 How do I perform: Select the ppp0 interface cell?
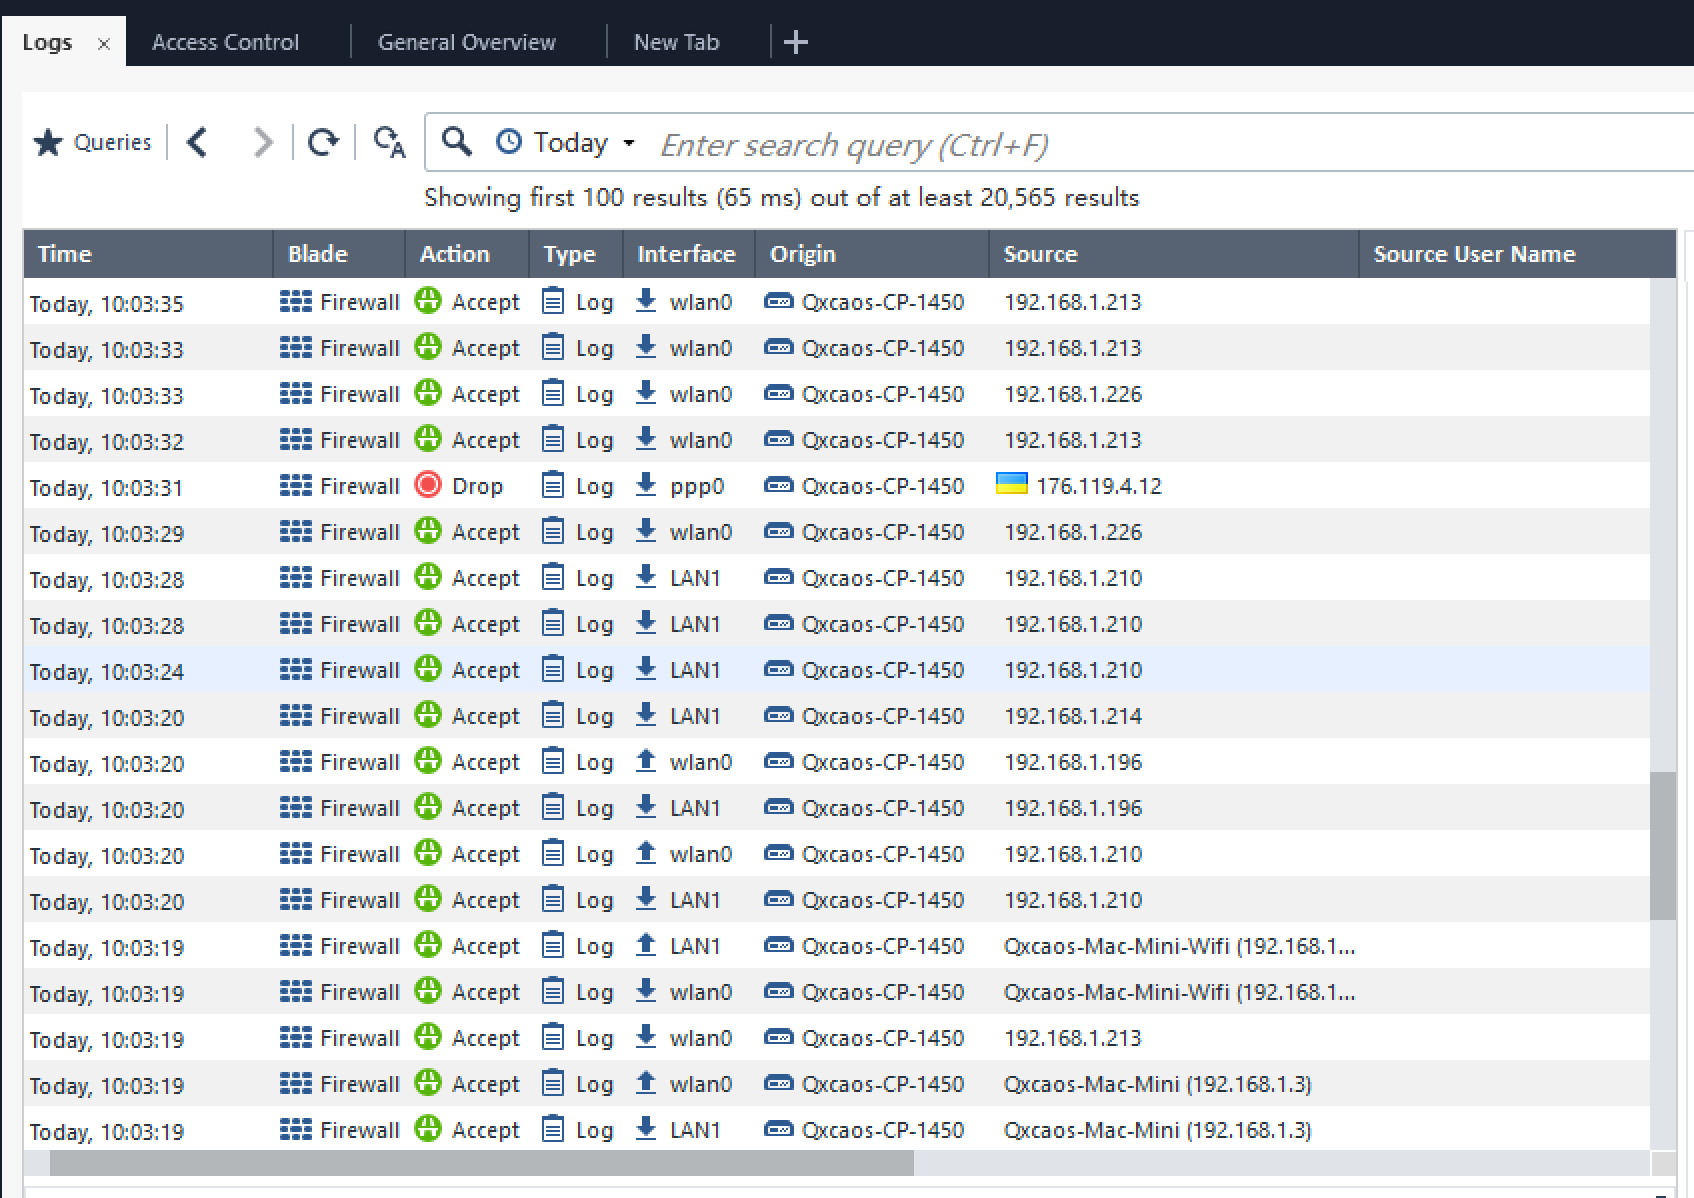pos(689,486)
